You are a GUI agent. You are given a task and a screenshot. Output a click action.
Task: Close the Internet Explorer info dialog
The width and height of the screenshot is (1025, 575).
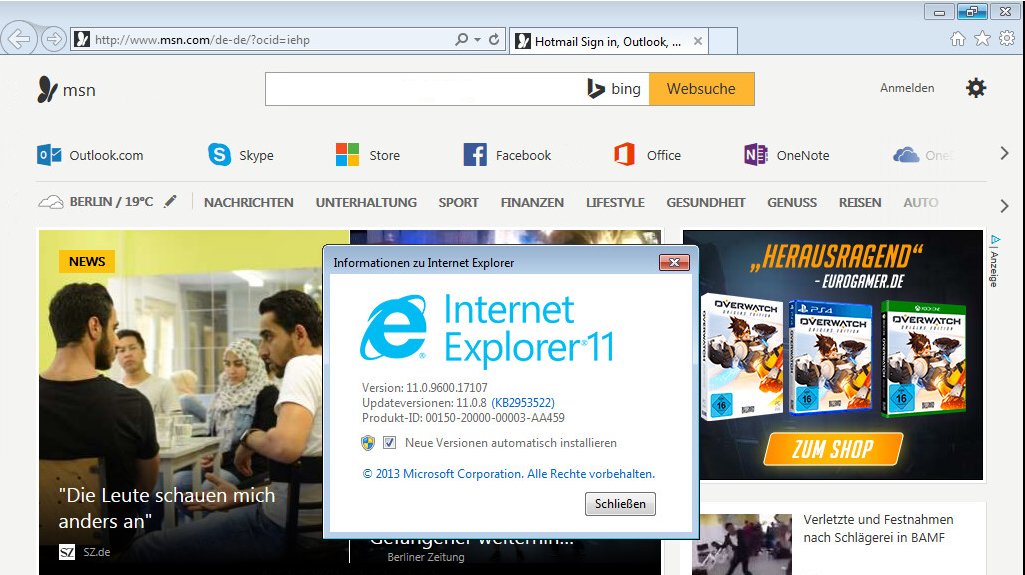pyautogui.click(x=674, y=262)
